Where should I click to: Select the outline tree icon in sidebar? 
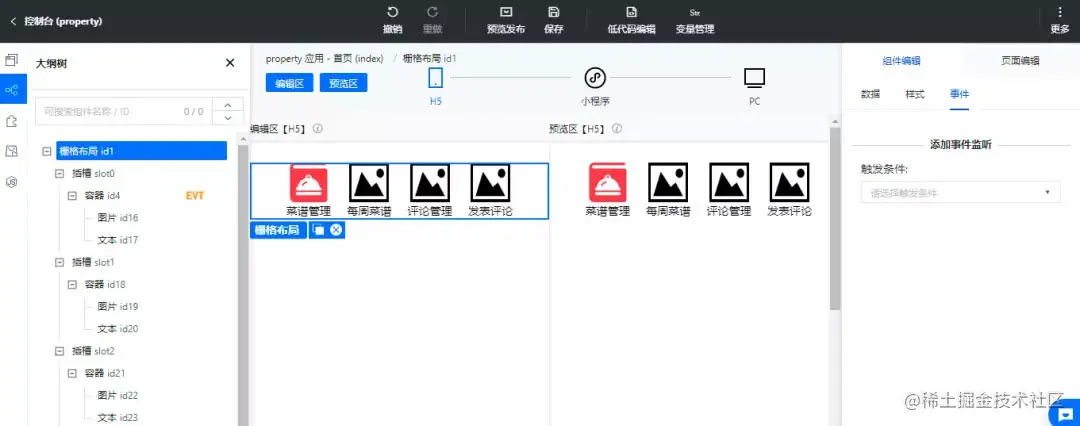coord(12,90)
